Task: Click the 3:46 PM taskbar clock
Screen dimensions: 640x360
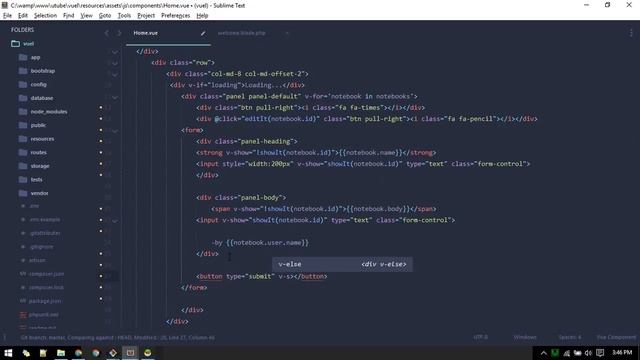Action: point(622,352)
